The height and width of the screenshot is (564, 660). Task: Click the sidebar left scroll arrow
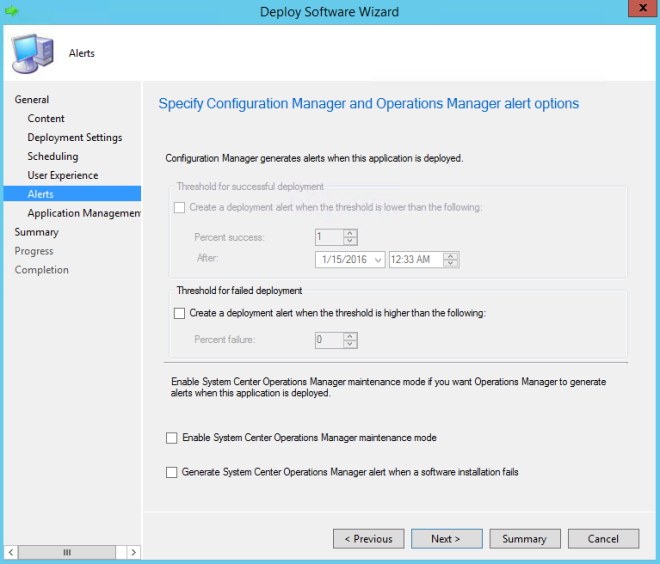point(11,552)
